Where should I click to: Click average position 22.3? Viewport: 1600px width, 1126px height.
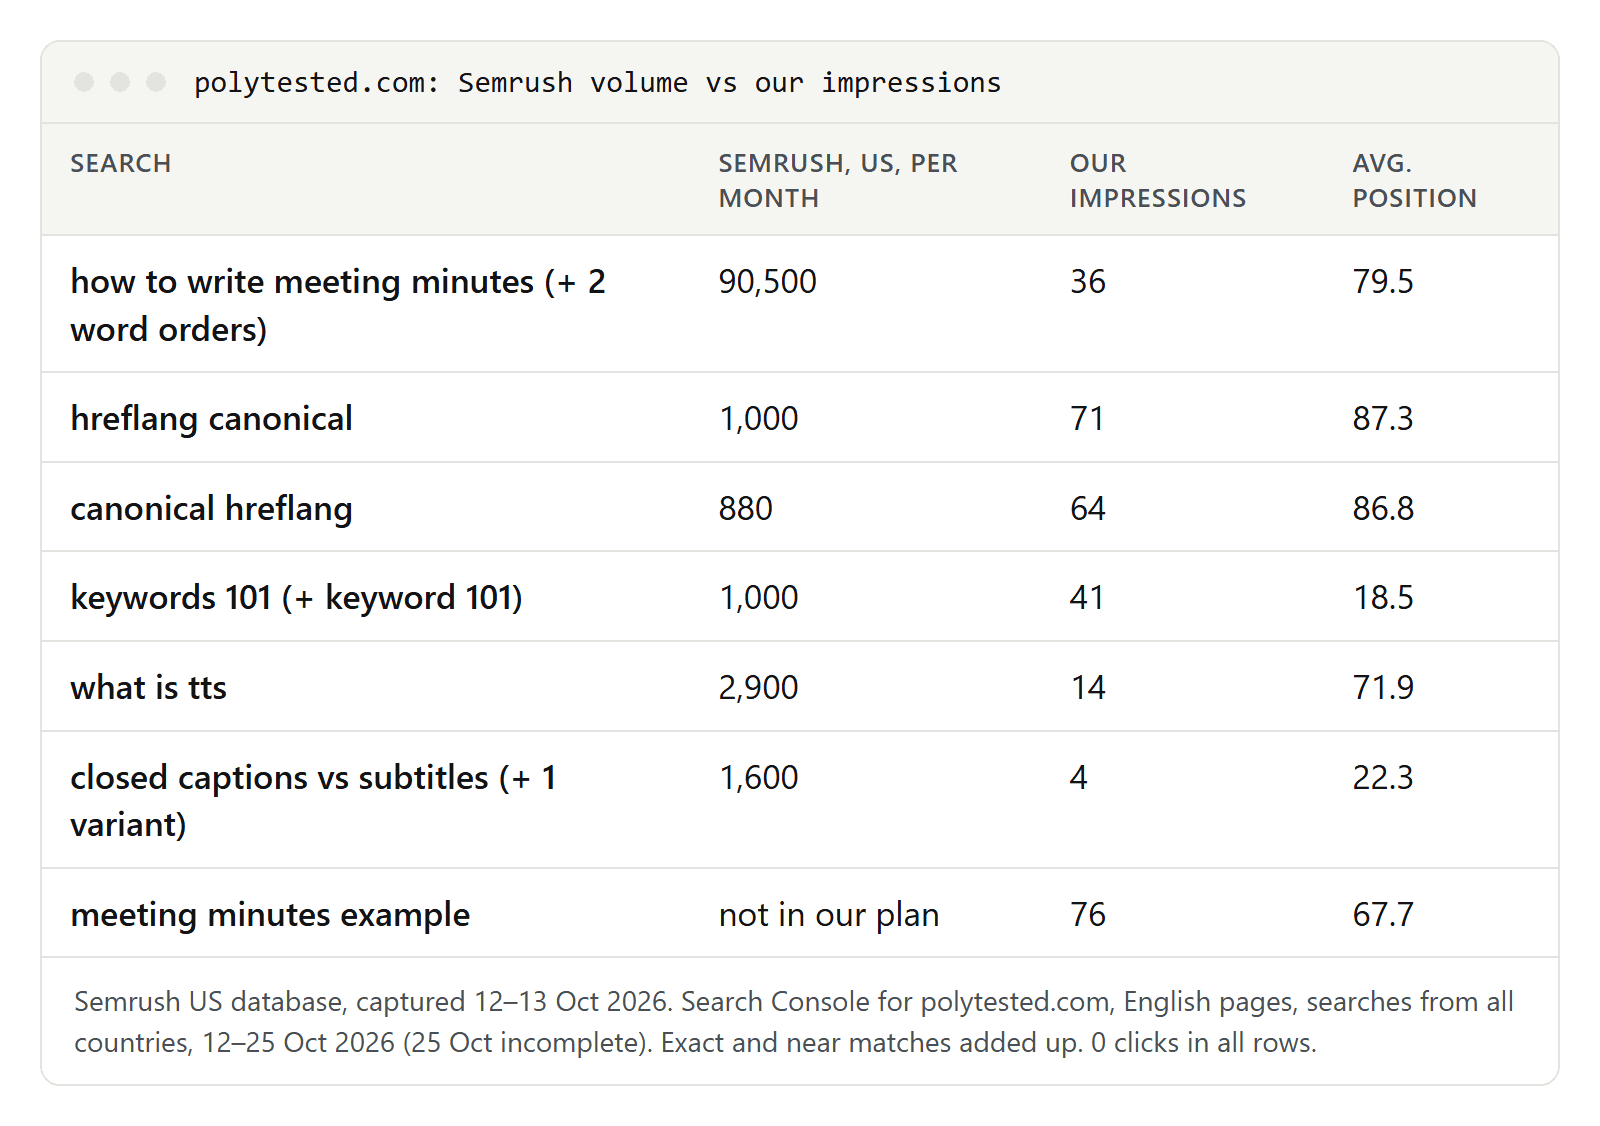click(x=1383, y=778)
